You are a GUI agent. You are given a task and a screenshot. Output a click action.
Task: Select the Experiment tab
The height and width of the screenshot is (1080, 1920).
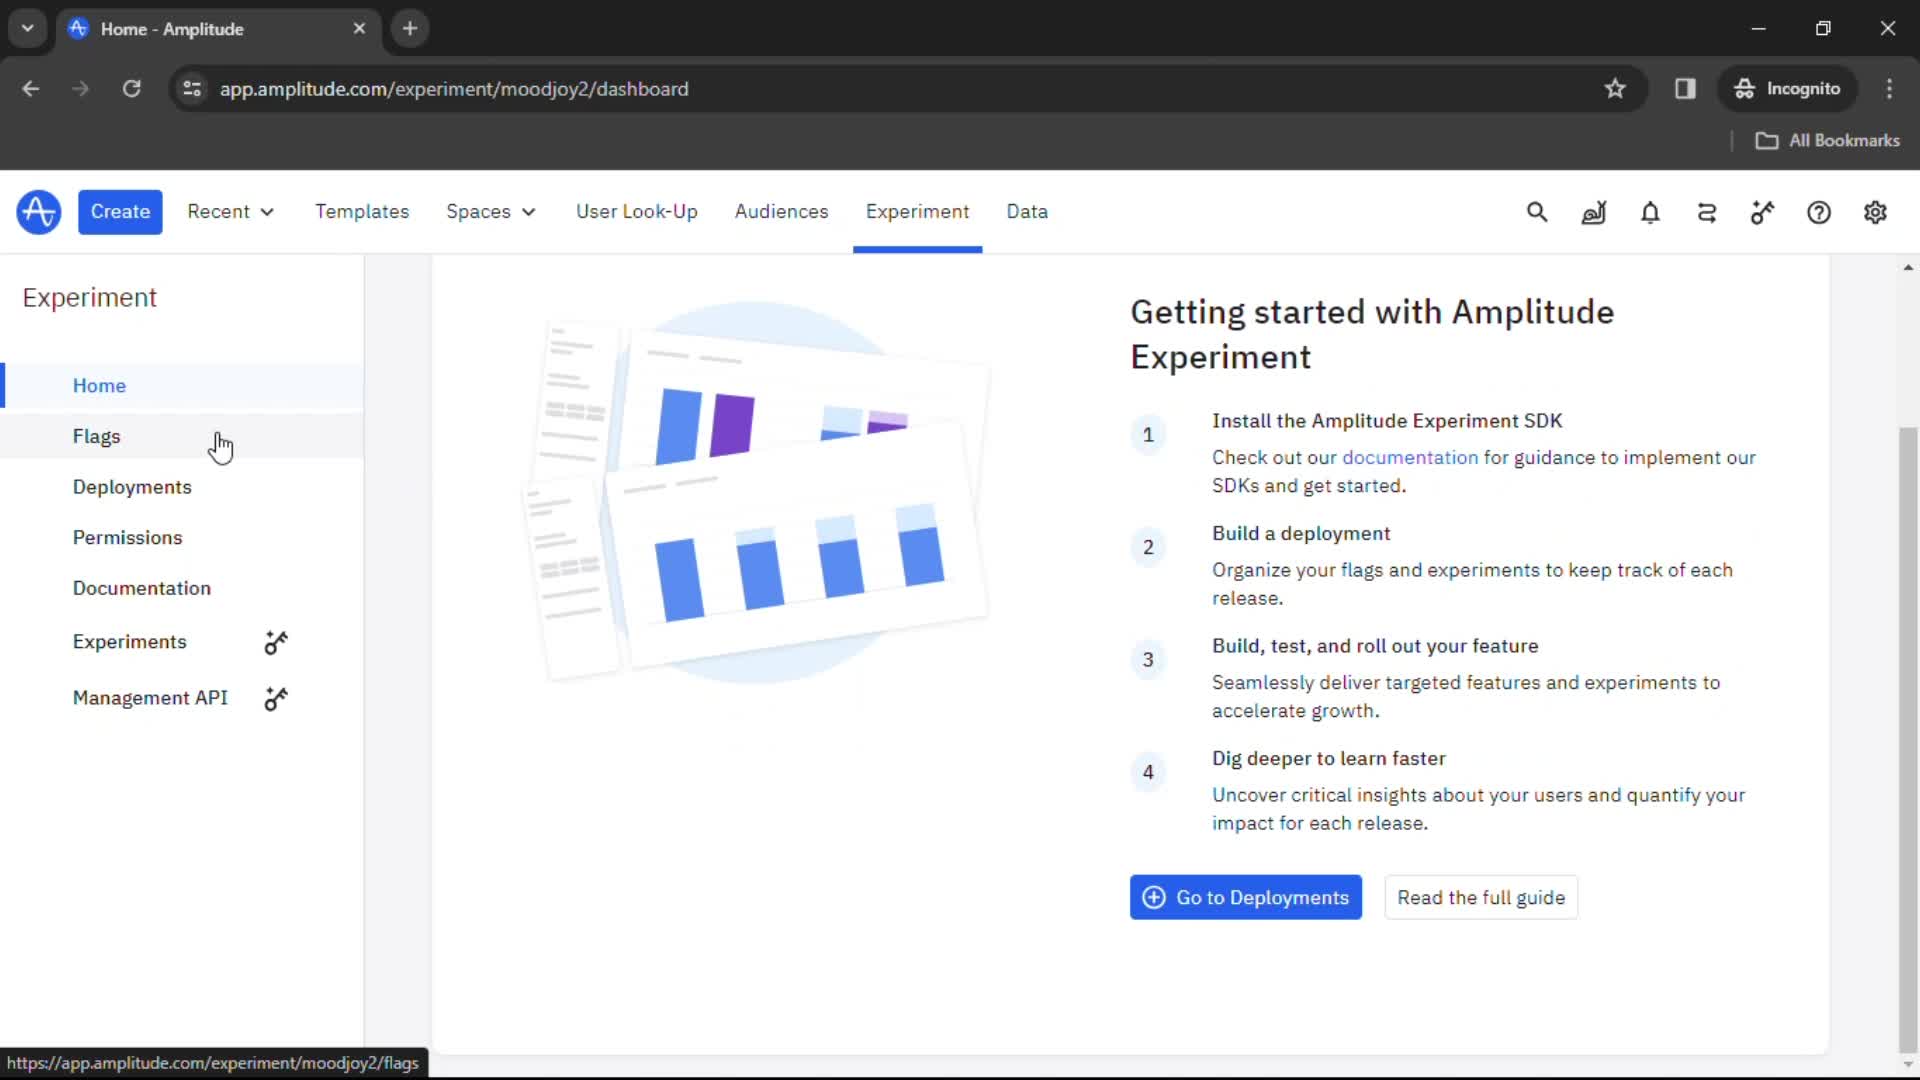pos(917,212)
